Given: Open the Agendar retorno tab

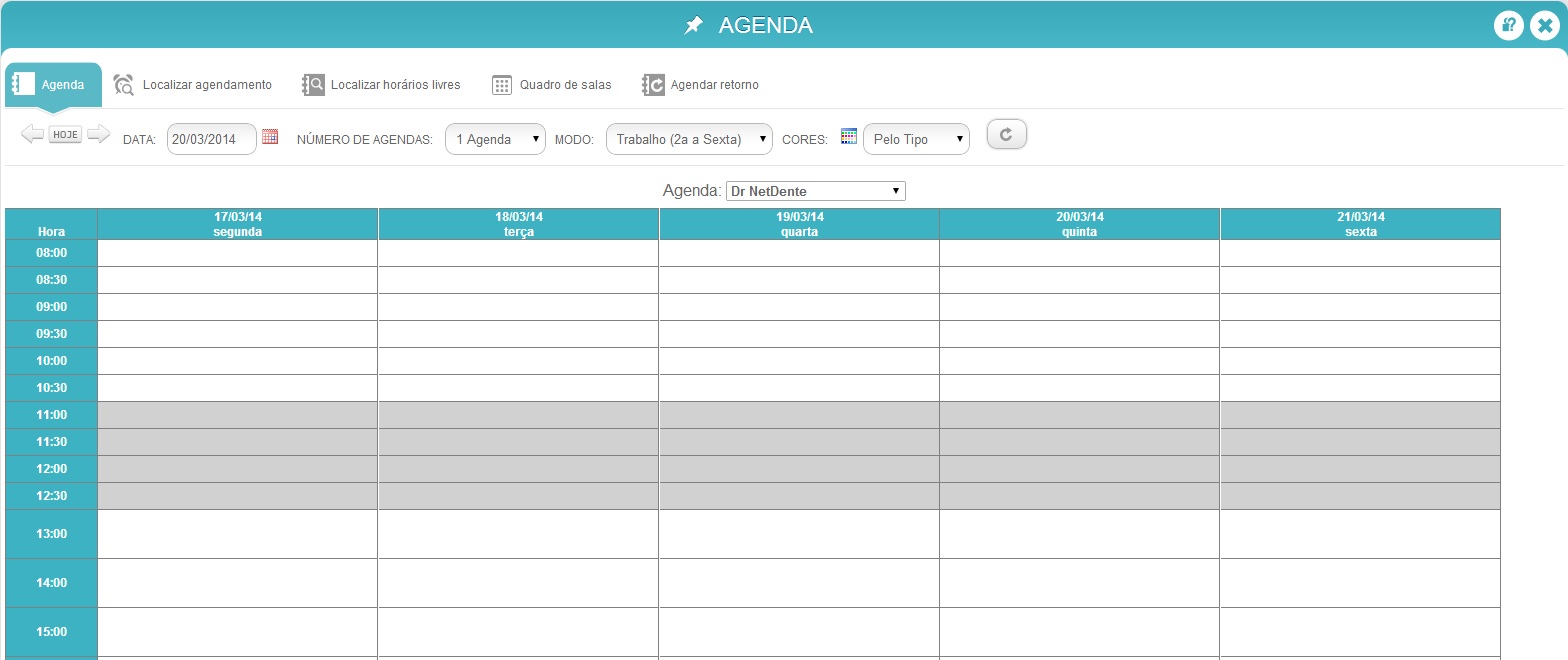Looking at the screenshot, I should [x=714, y=85].
